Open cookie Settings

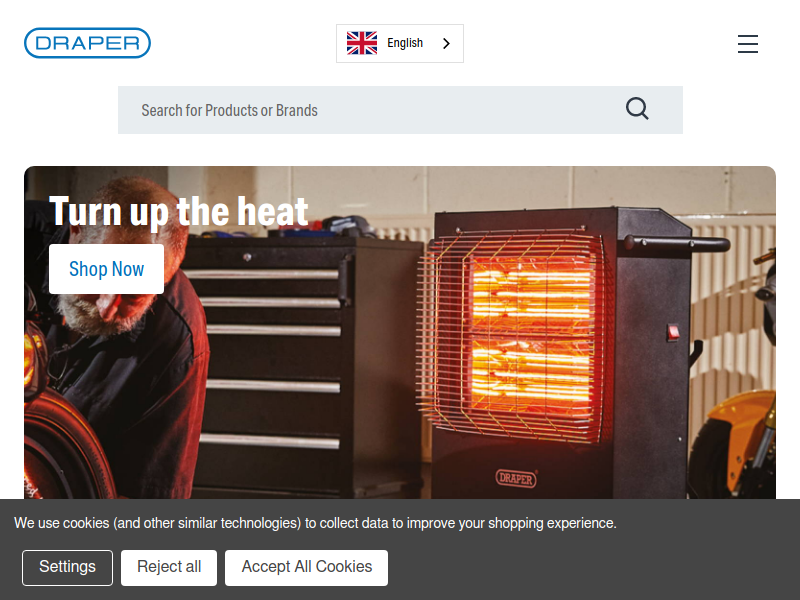67,567
